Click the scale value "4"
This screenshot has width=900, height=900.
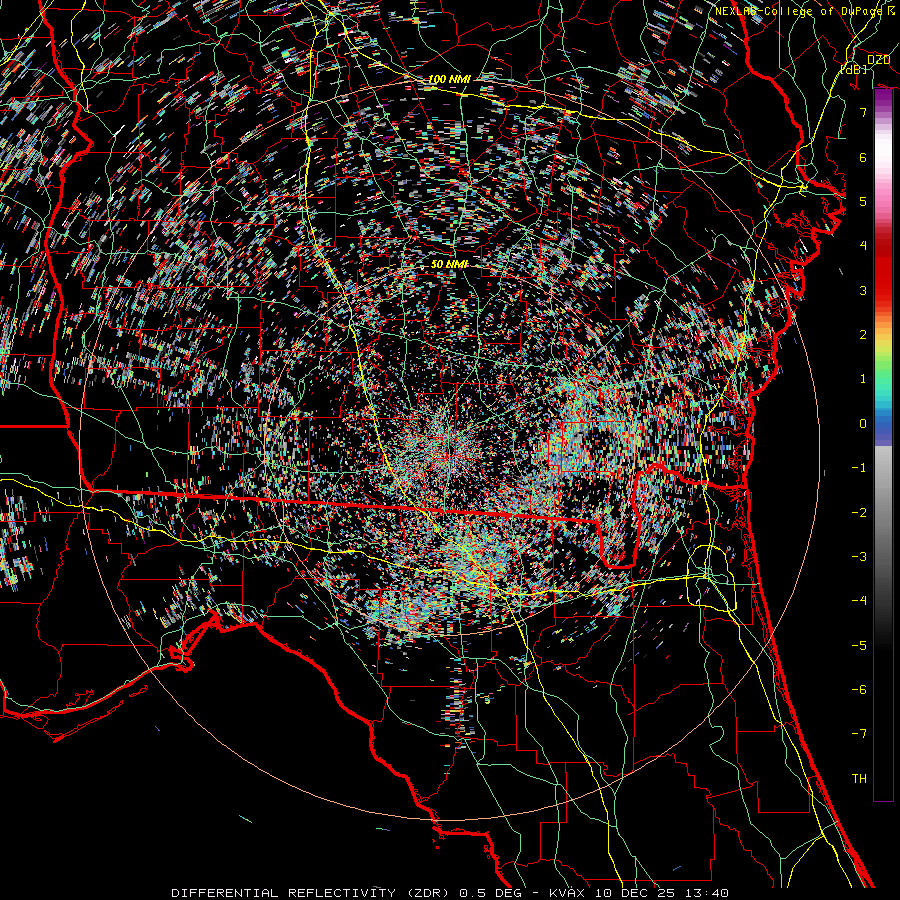[x=863, y=246]
